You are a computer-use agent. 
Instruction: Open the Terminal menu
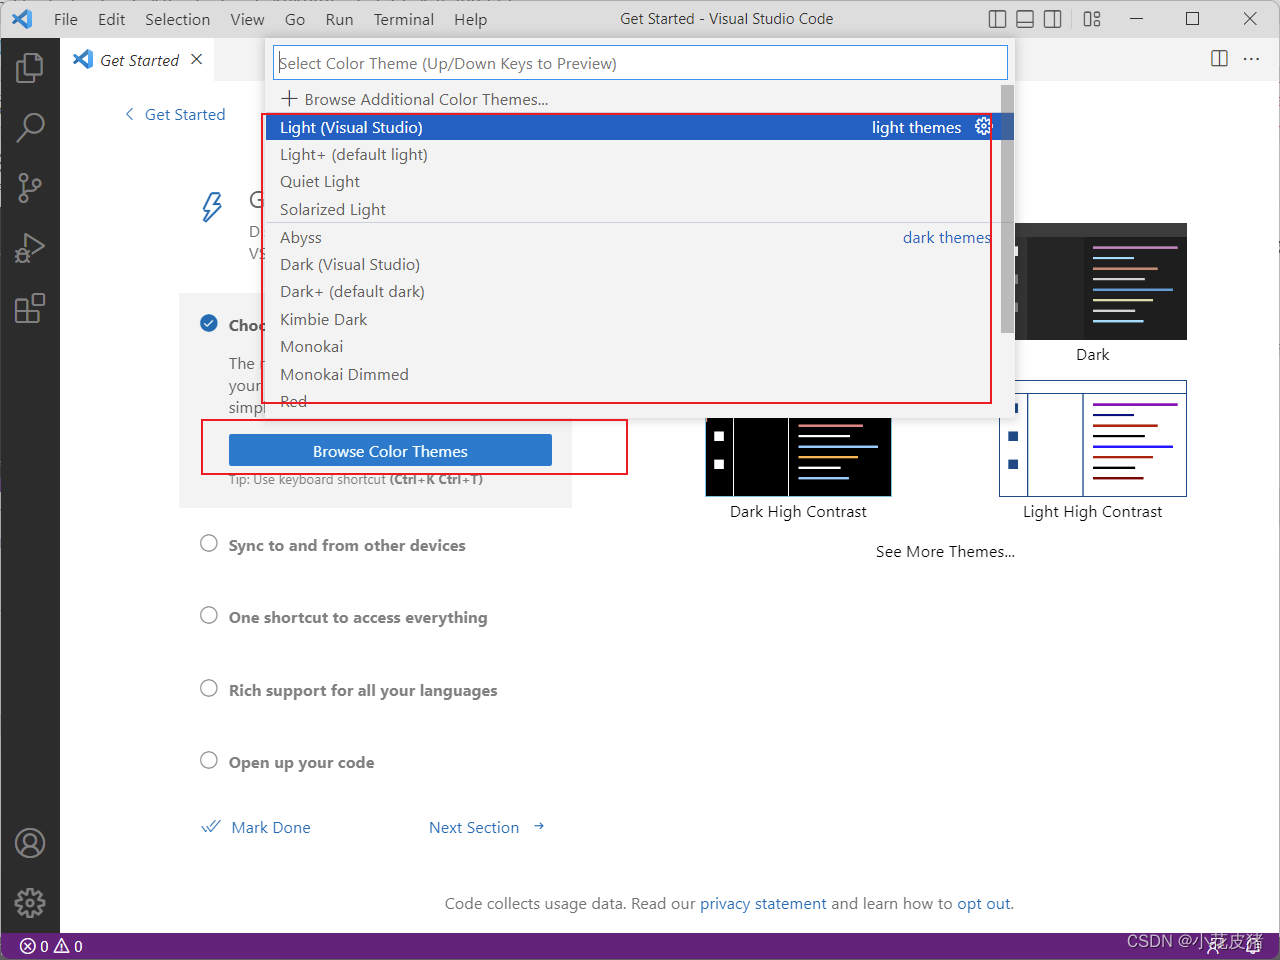[404, 19]
